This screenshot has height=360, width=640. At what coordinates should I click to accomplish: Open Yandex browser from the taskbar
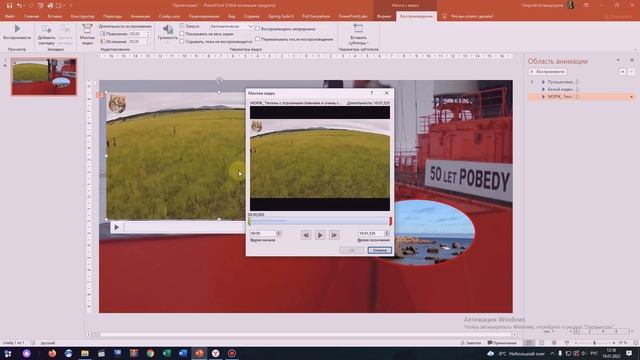[216, 353]
